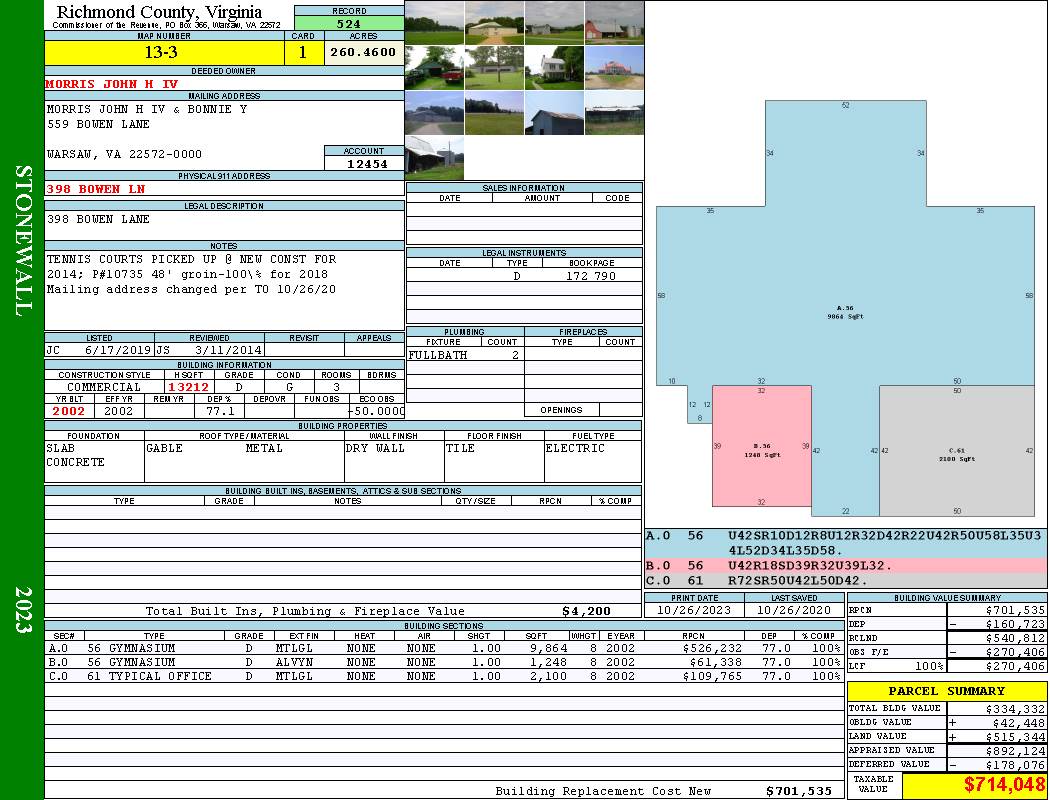
Task: Select deeded owner MORRIS JOHN H IV
Action: (112, 84)
